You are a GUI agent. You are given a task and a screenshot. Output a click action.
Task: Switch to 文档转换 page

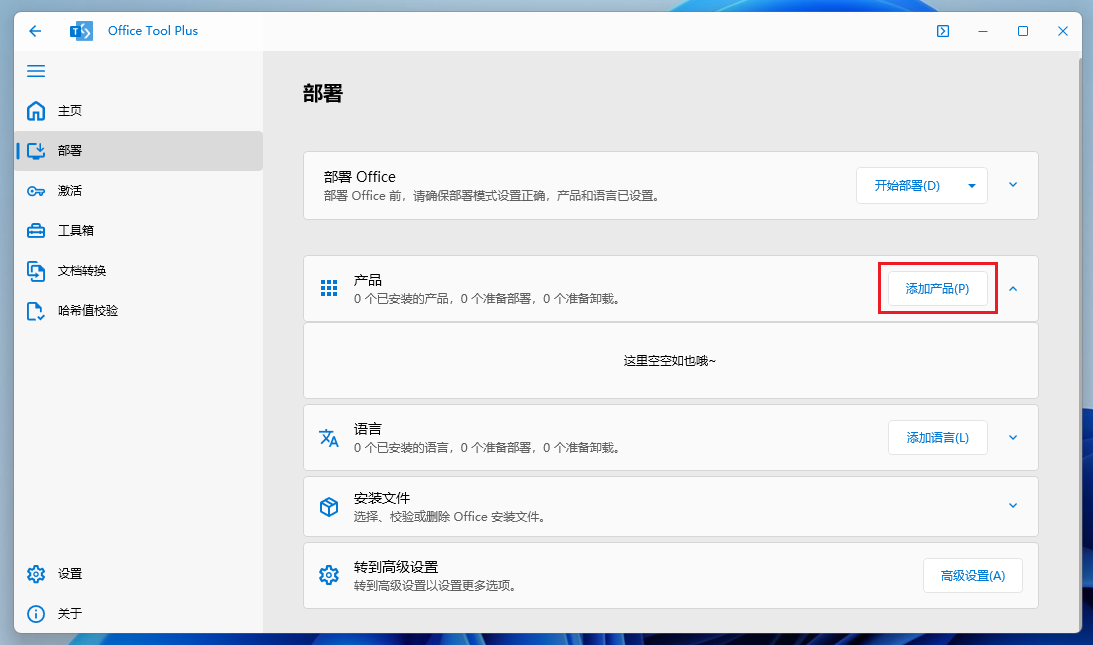[139, 271]
